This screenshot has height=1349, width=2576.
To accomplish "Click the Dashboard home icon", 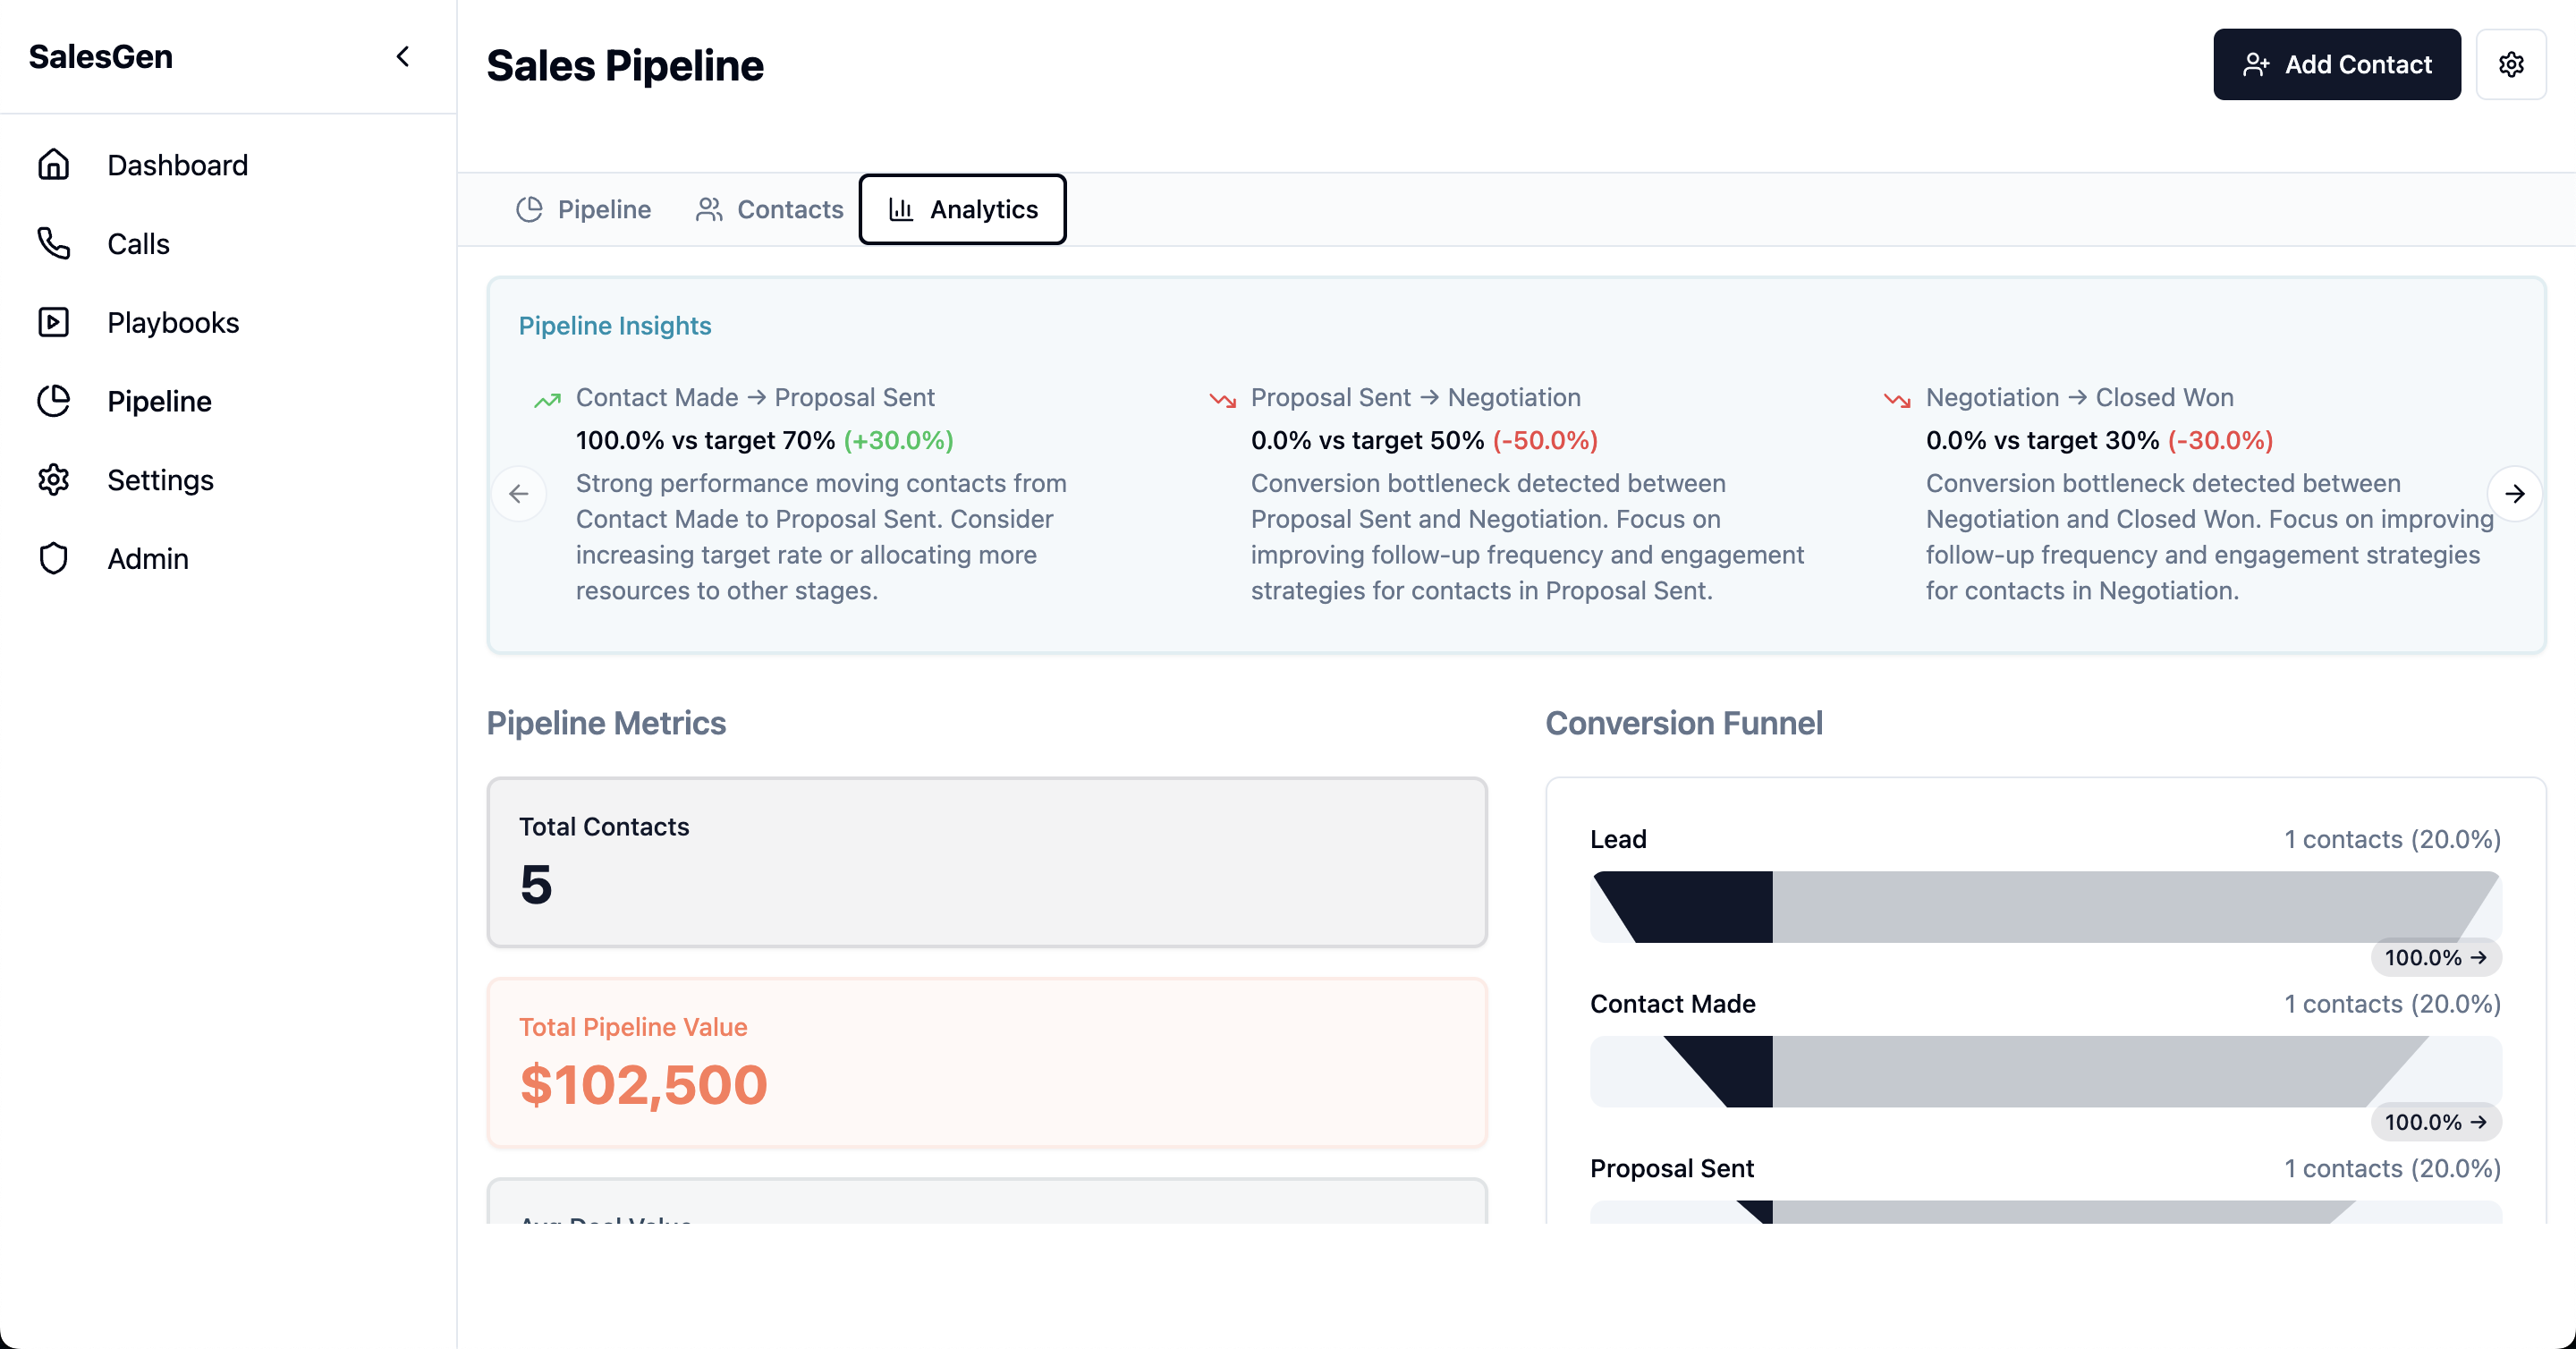I will 53,164.
